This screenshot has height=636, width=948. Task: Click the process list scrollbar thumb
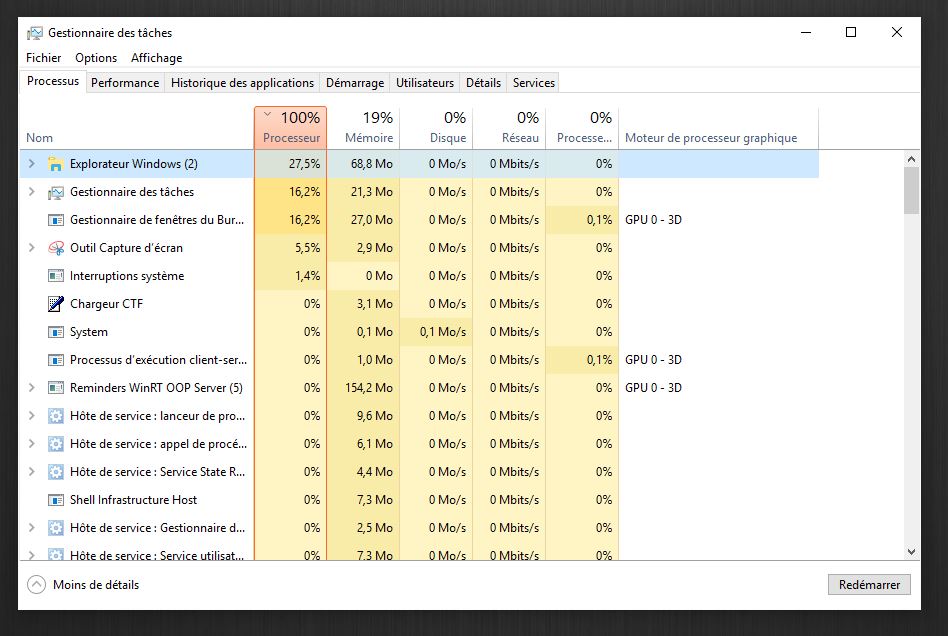pyautogui.click(x=912, y=190)
